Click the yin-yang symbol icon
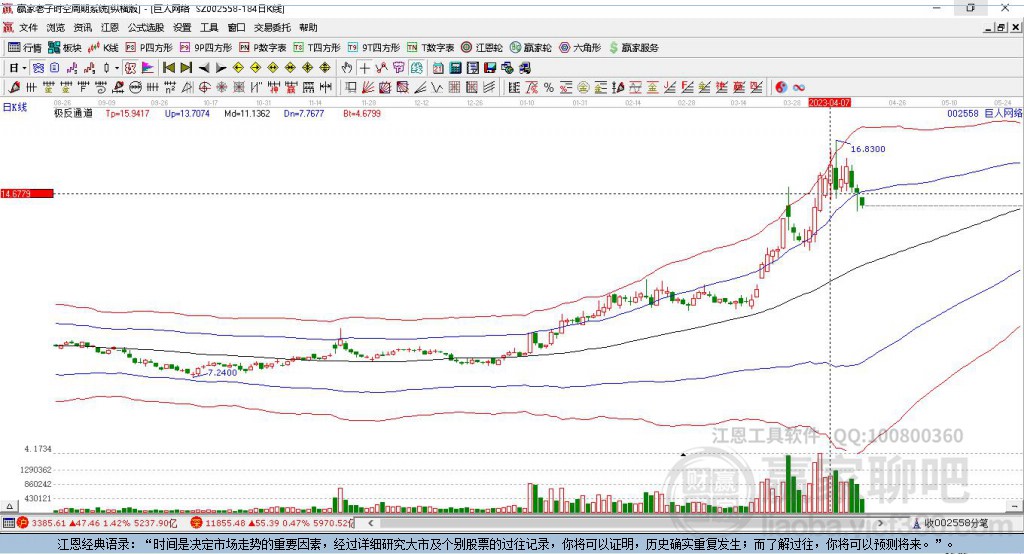 point(781,87)
